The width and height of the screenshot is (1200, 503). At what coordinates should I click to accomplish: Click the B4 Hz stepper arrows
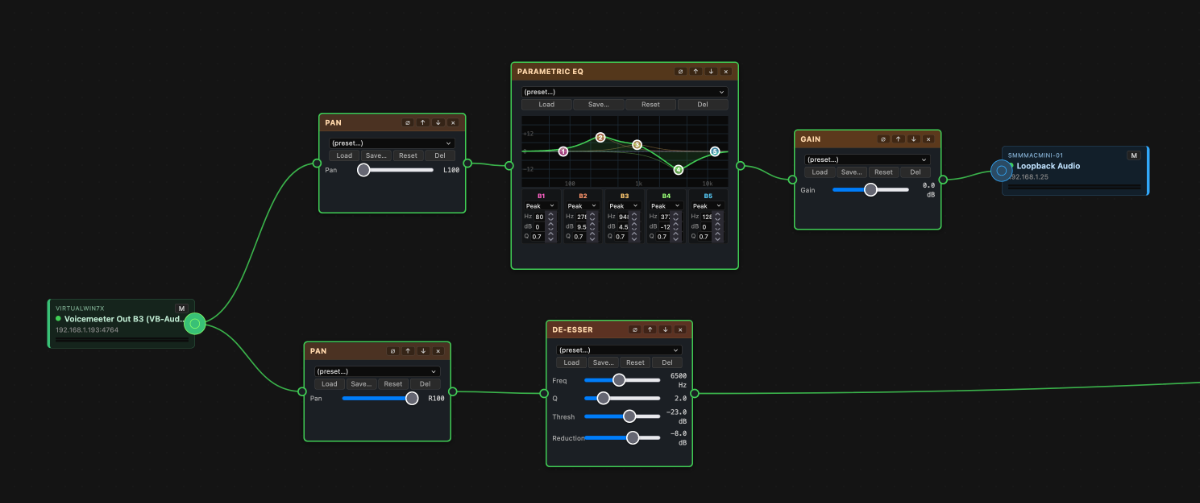coord(676,217)
